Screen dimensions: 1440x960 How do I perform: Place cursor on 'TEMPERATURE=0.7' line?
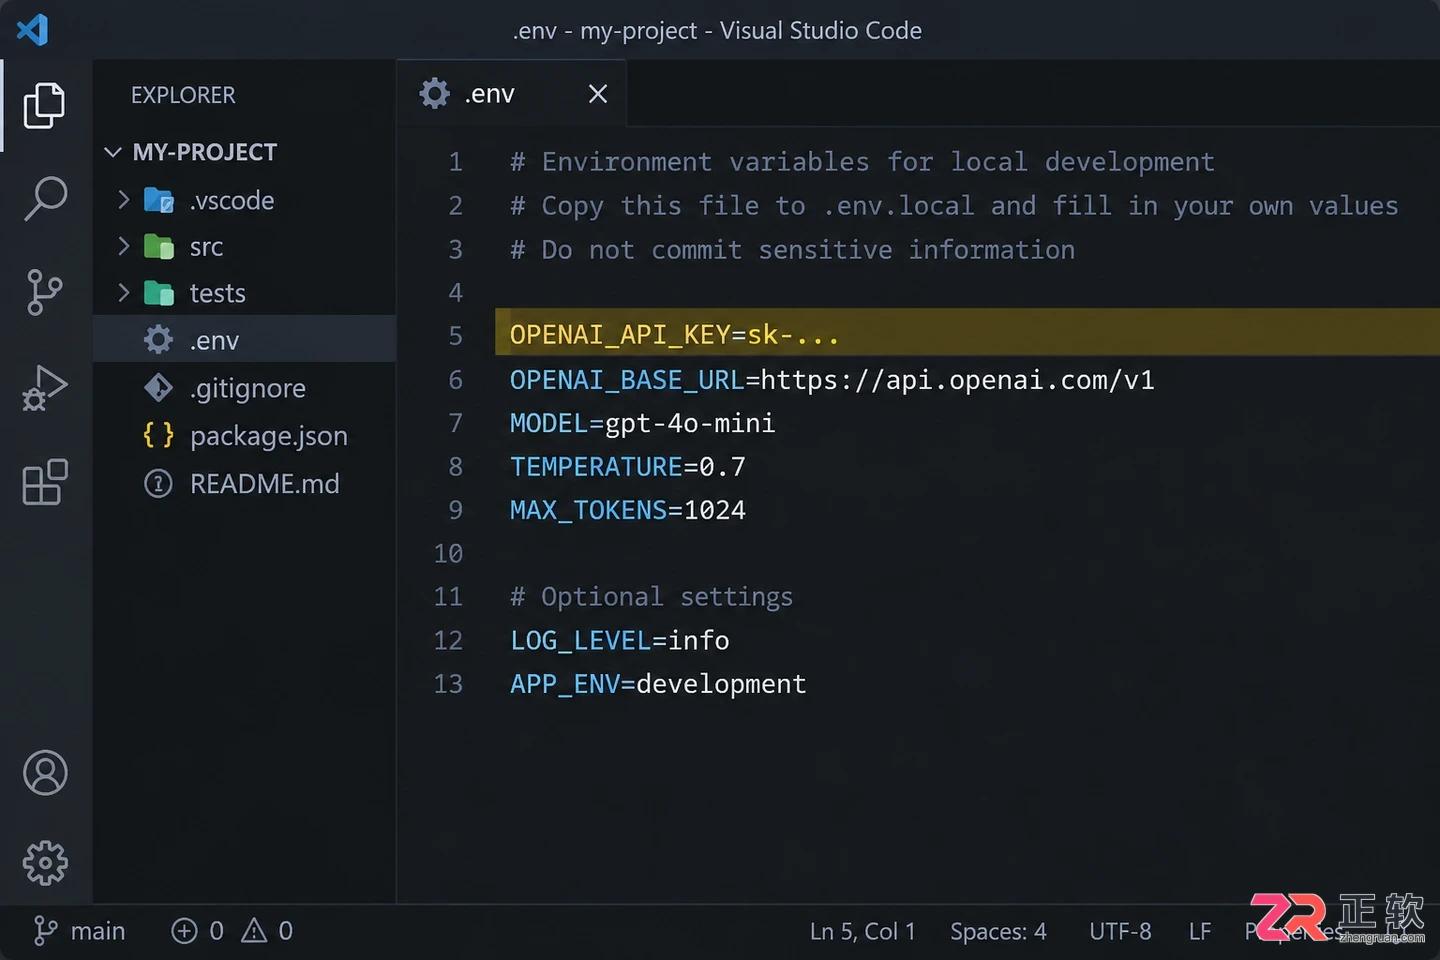coord(627,467)
